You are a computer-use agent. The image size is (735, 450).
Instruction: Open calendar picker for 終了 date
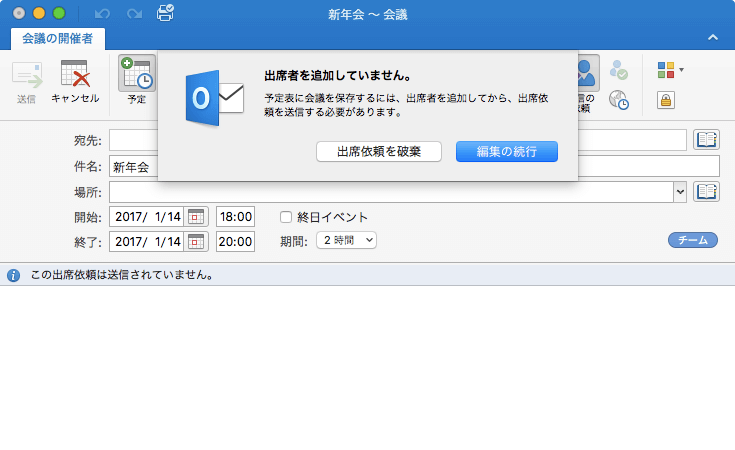(x=195, y=241)
